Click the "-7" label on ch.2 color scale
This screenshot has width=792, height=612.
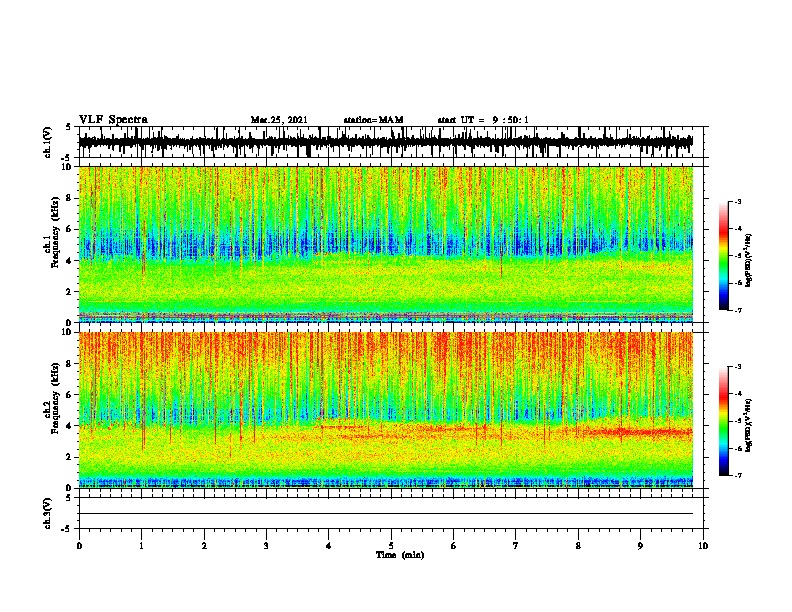click(737, 475)
